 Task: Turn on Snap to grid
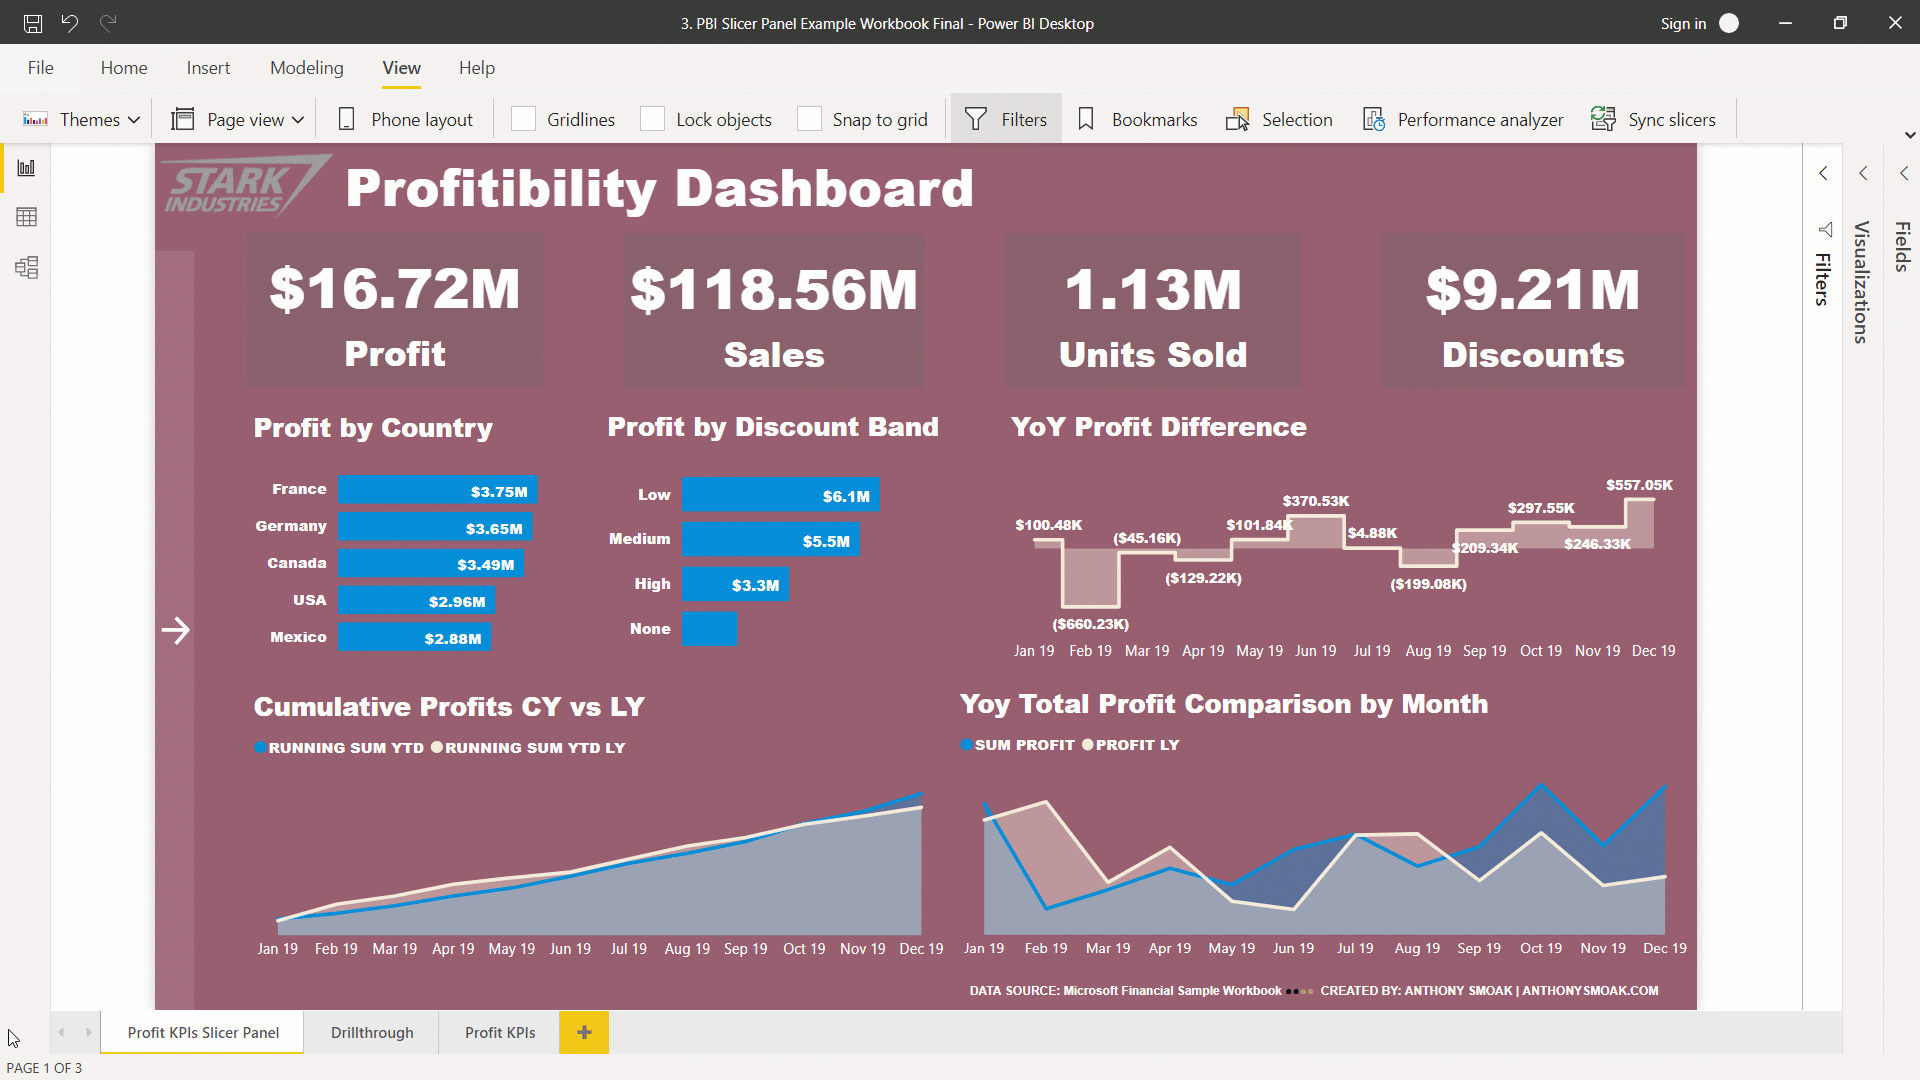tap(810, 118)
